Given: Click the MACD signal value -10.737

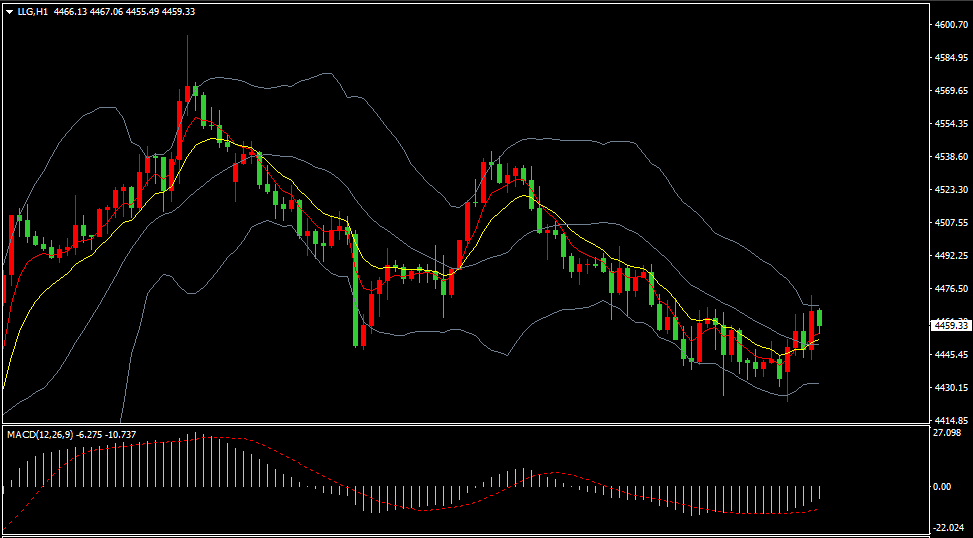Looking at the screenshot, I should click(x=122, y=435).
